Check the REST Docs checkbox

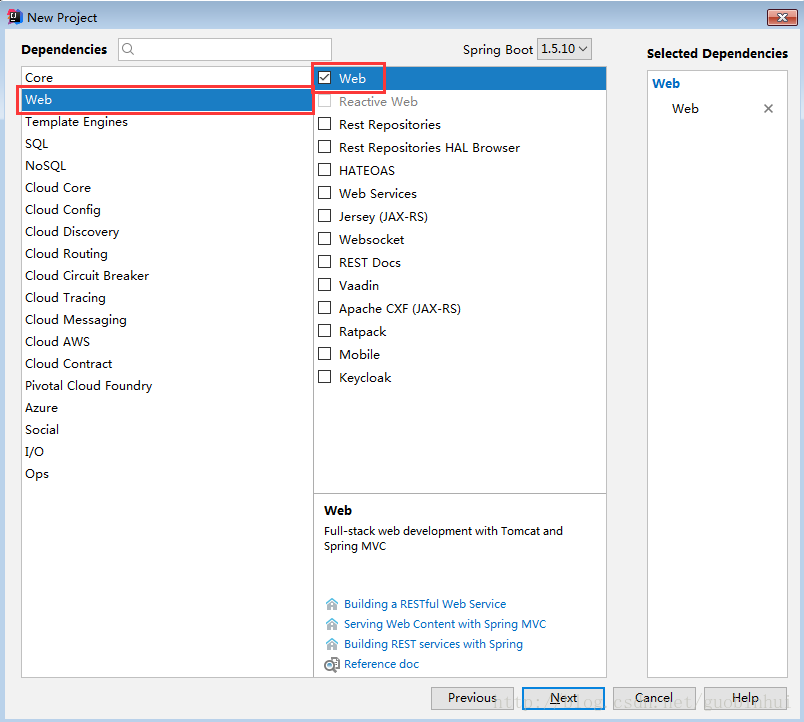click(x=325, y=262)
